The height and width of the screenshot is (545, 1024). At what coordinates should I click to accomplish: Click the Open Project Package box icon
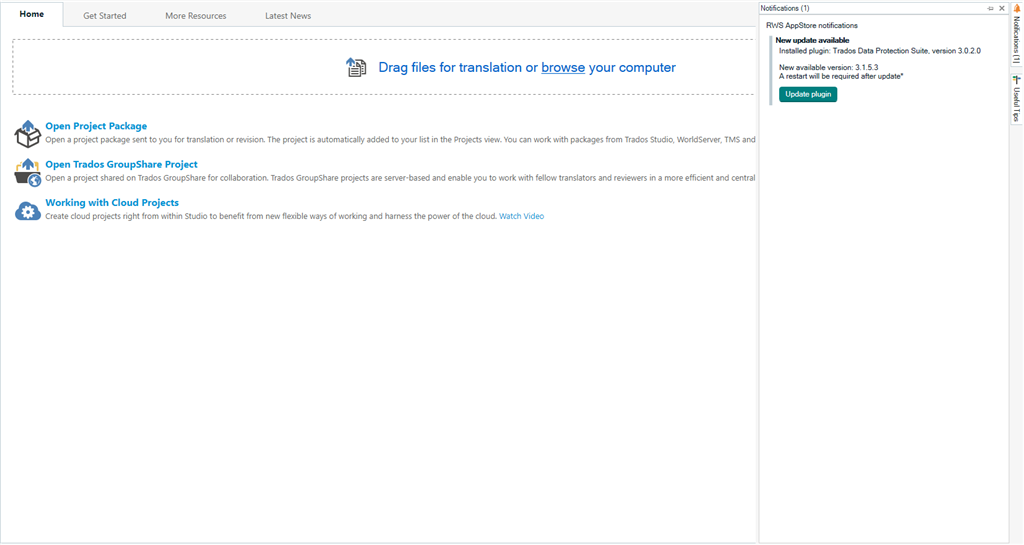click(x=27, y=134)
